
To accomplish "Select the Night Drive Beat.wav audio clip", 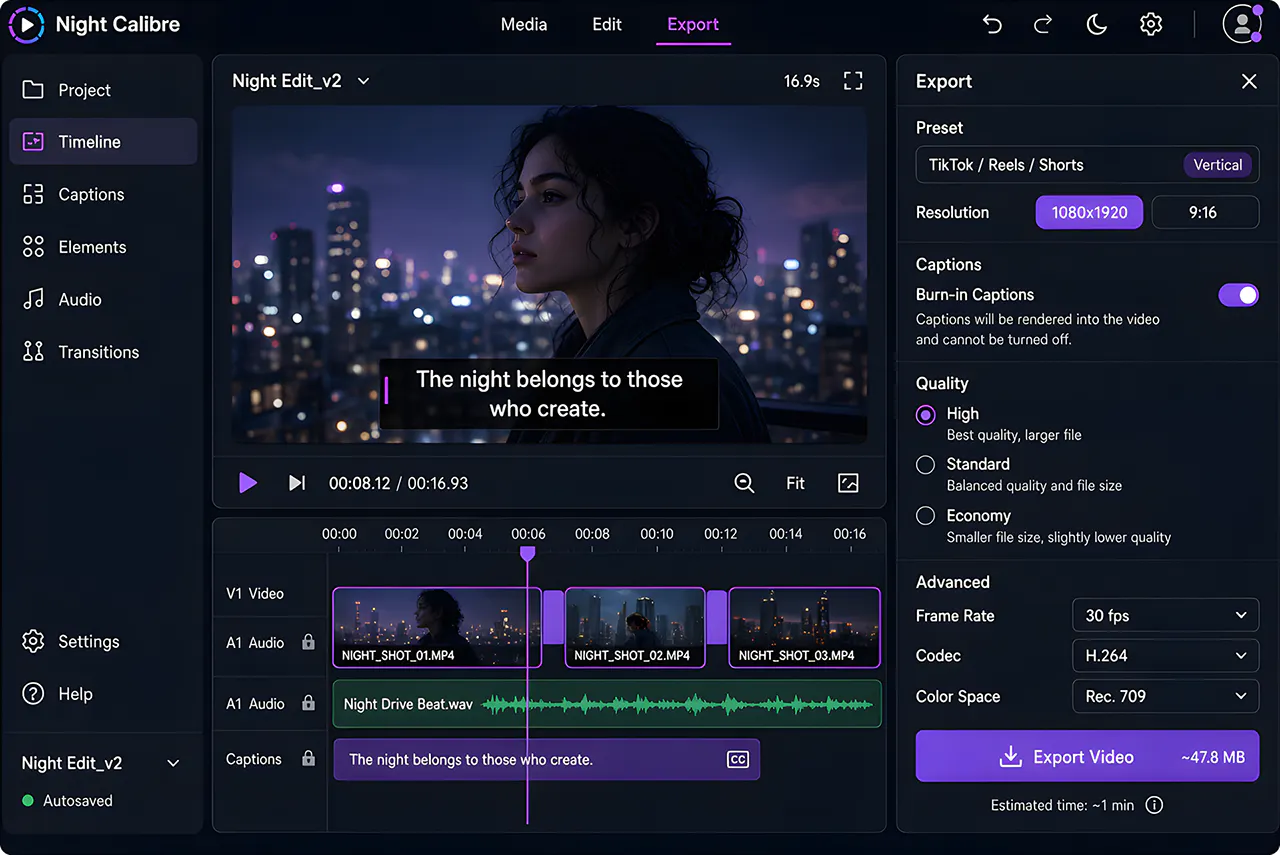I will (x=607, y=704).
